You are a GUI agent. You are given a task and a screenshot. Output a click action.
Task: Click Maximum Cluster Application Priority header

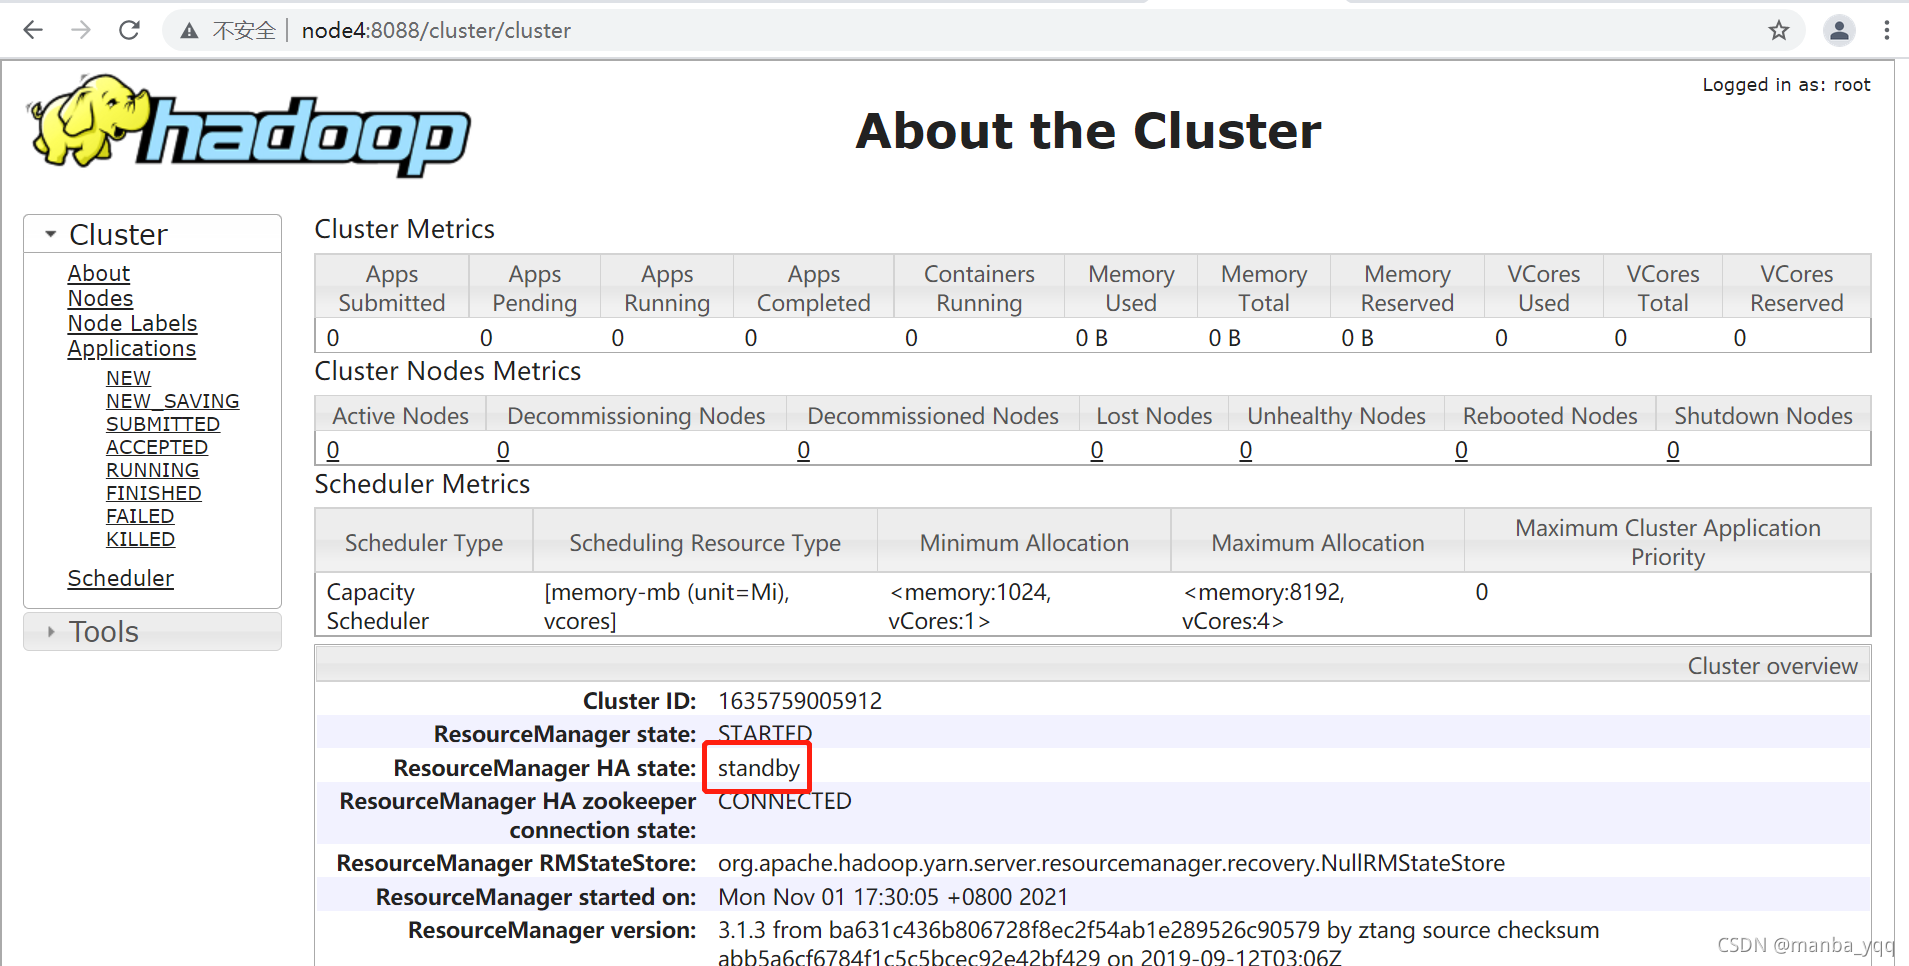[x=1668, y=542]
